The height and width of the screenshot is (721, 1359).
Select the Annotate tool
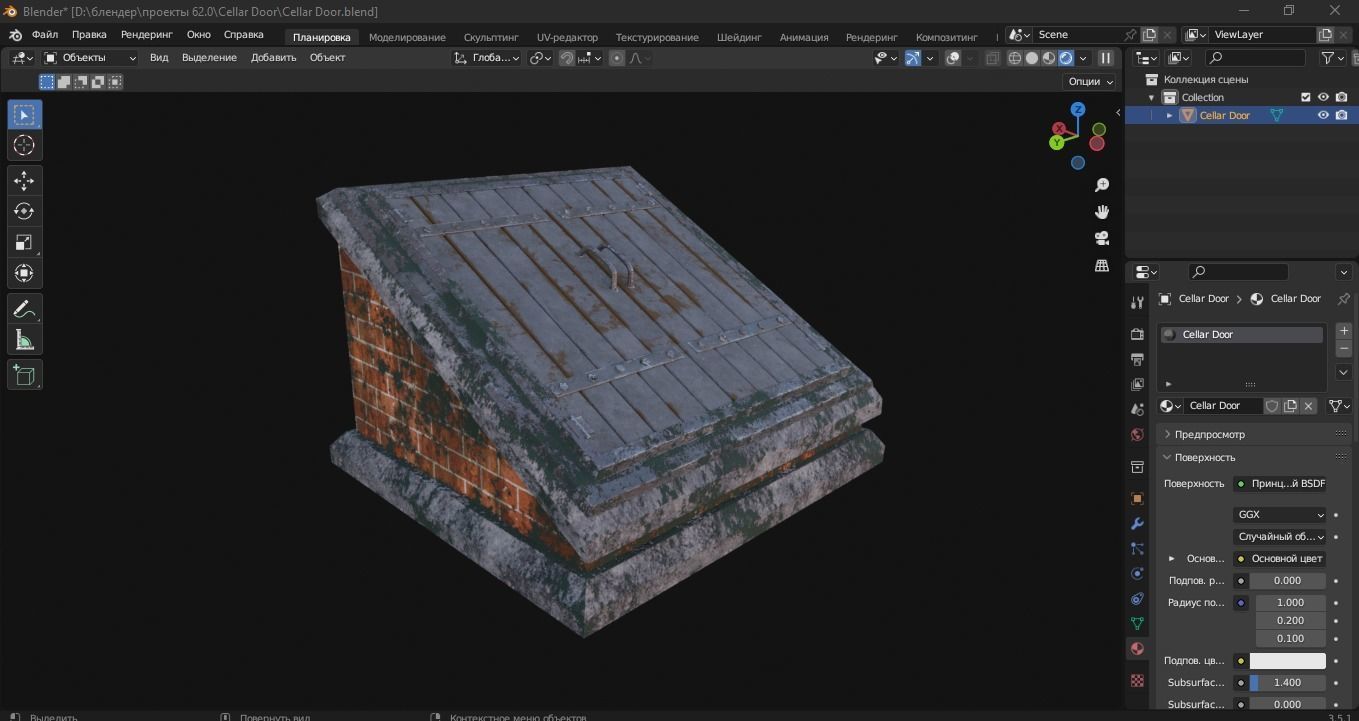click(24, 309)
